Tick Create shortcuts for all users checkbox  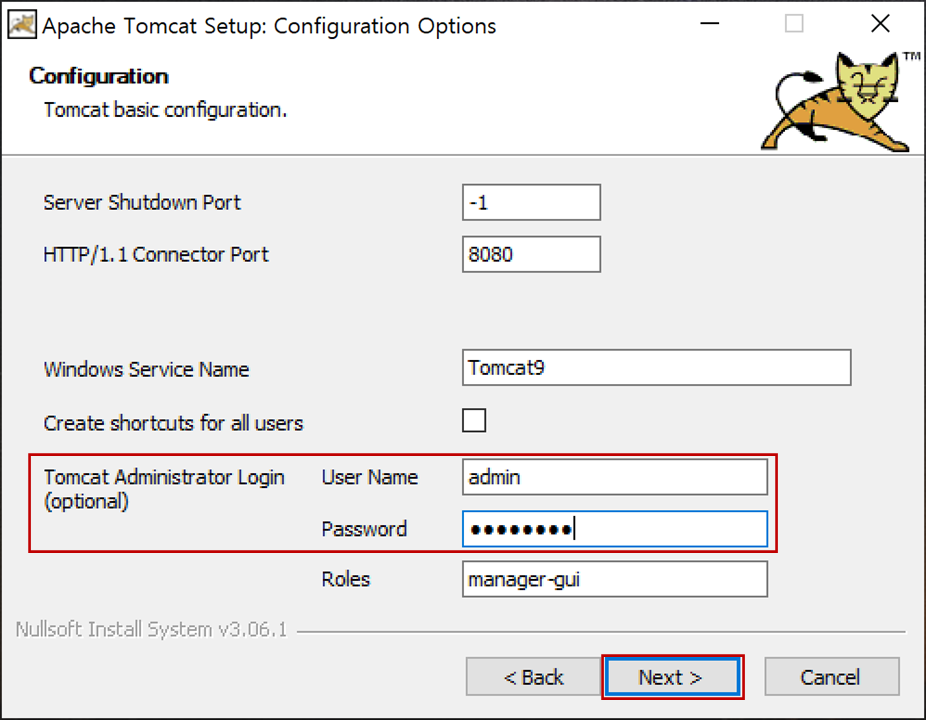coord(474,421)
